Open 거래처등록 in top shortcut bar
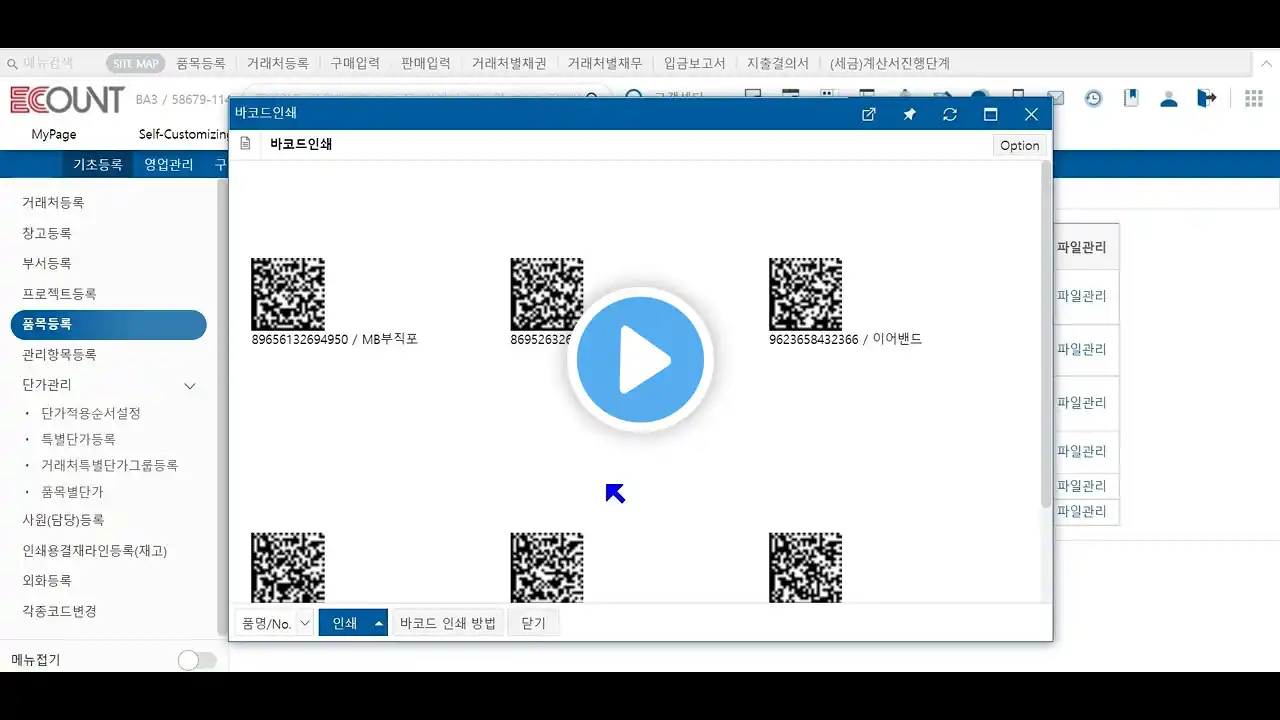The width and height of the screenshot is (1280, 720). [278, 63]
